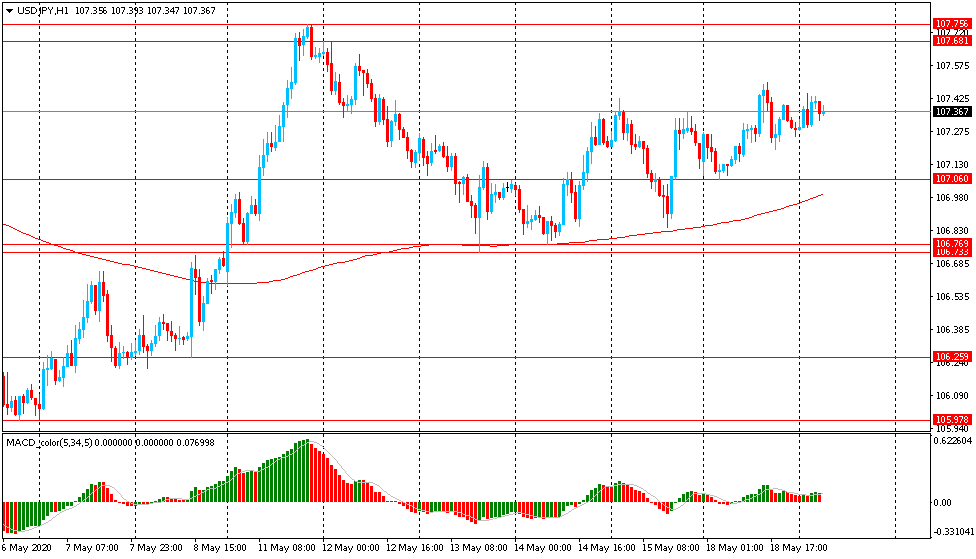This screenshot has width=976, height=559.
Task: Click the 106.090 price scale value
Action: click(952, 395)
